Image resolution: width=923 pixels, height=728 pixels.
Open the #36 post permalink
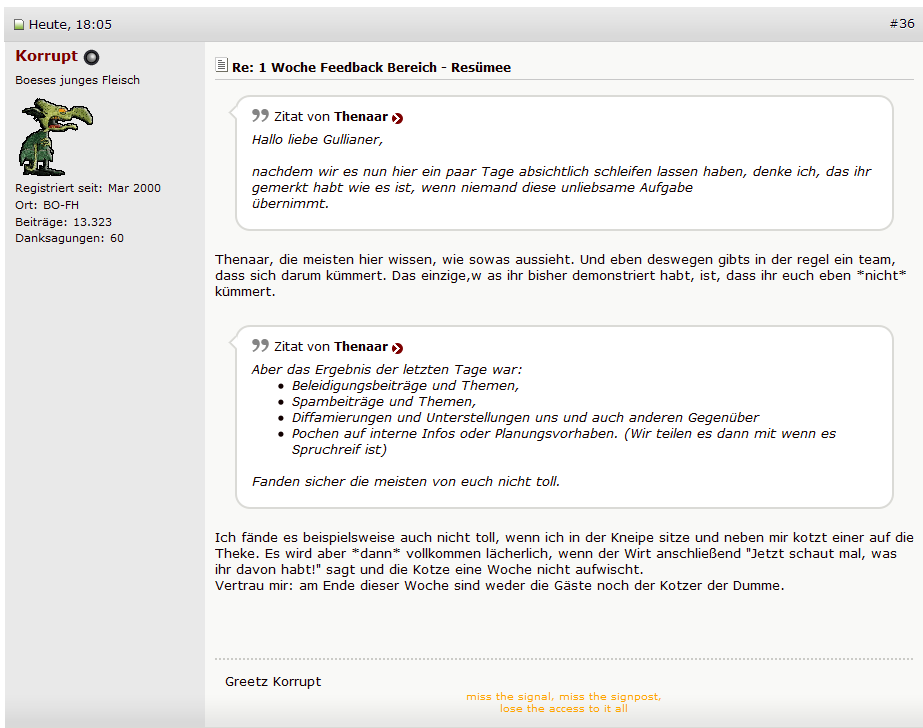pos(901,24)
